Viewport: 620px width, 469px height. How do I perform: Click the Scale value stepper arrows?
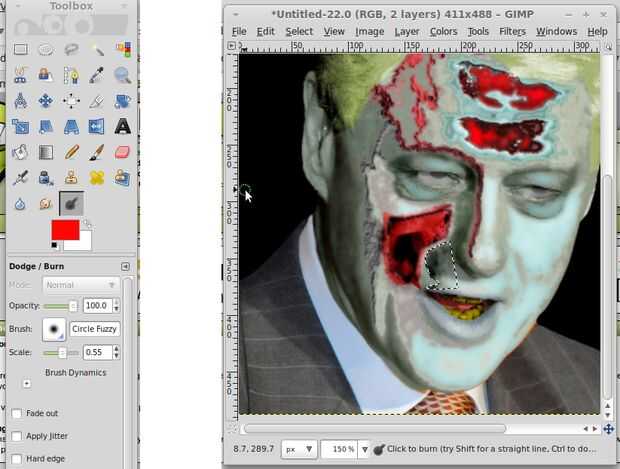pos(116,352)
